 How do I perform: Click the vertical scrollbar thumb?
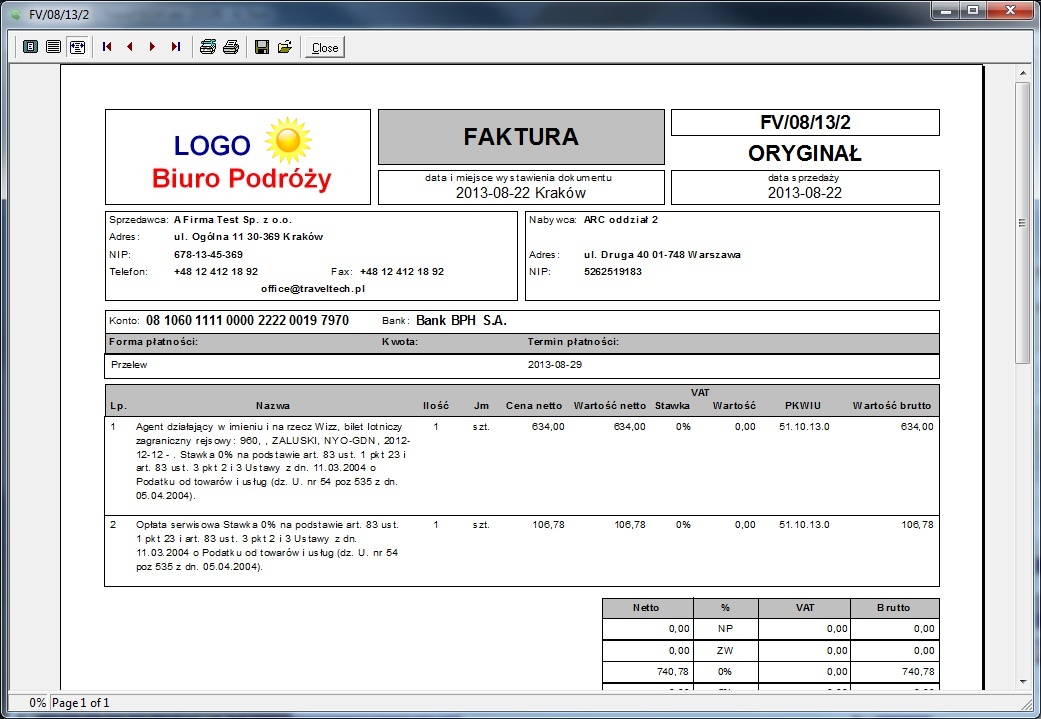pos(1022,223)
